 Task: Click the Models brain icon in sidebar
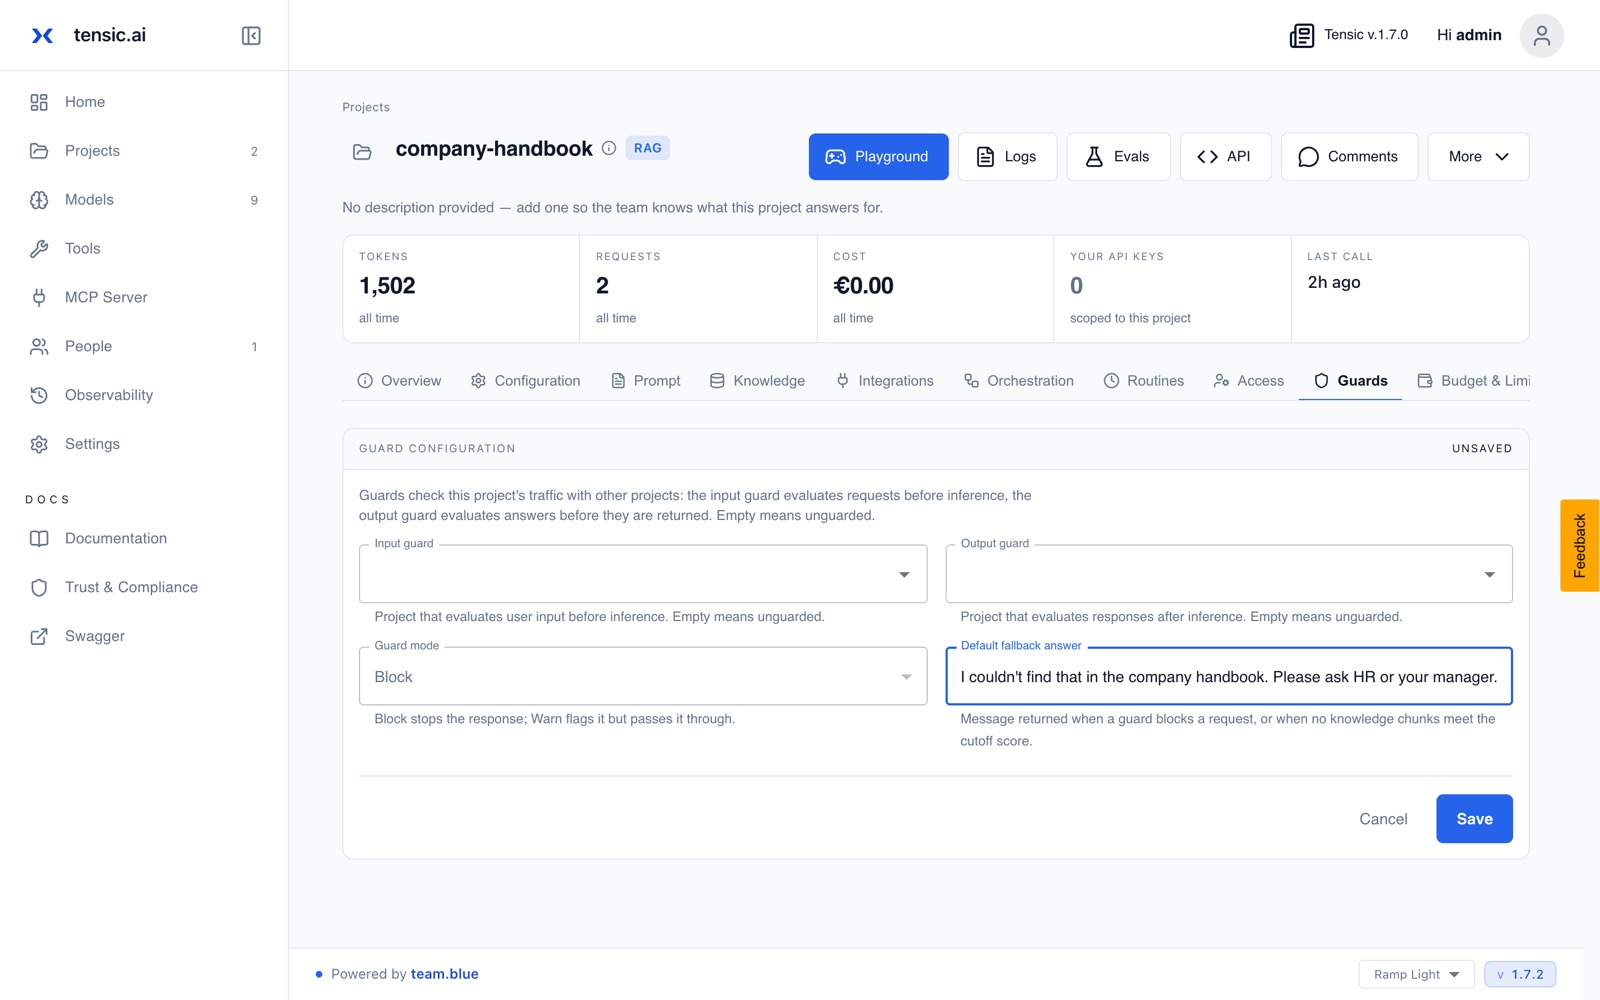pos(39,200)
